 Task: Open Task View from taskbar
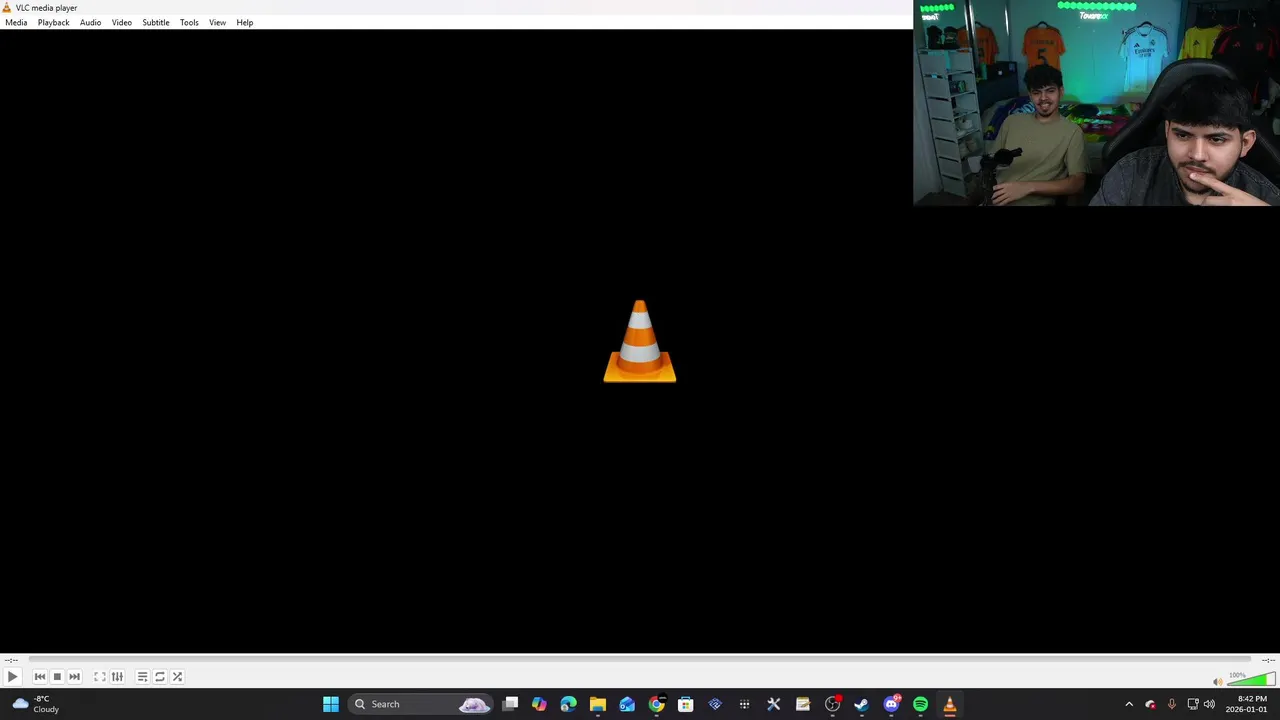tap(510, 704)
